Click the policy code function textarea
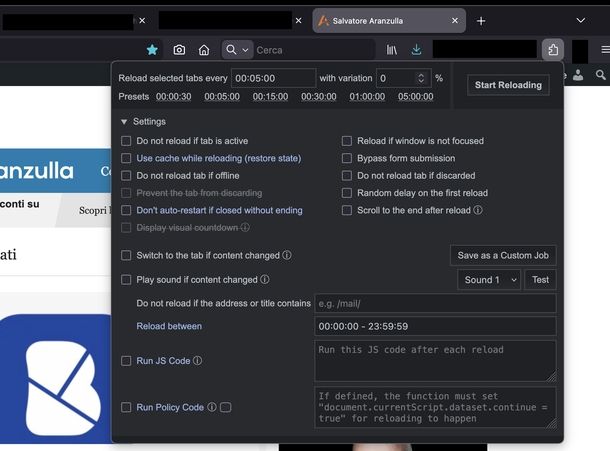Screen dimensions: 610x451 435,407
